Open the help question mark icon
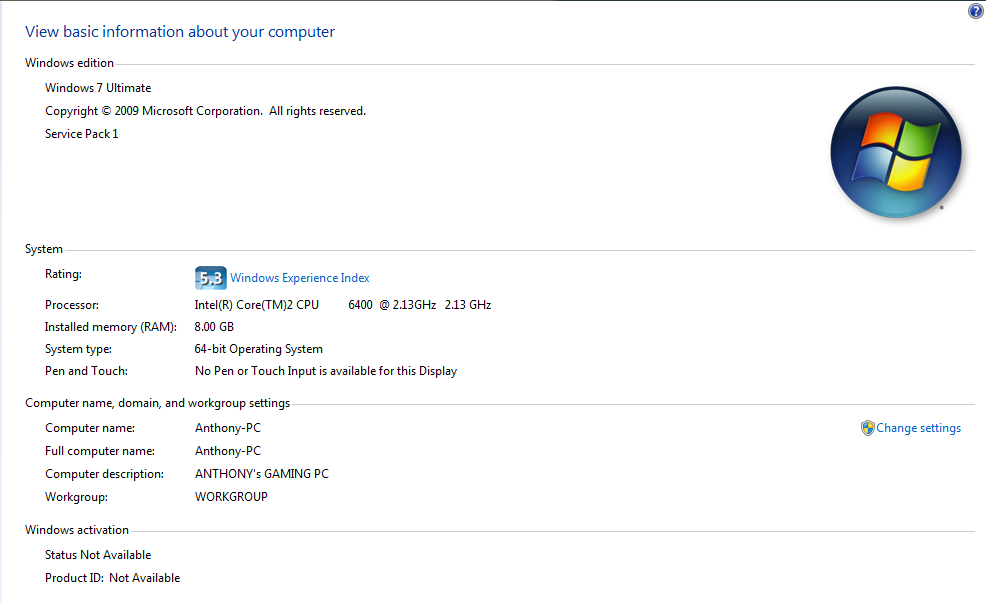Image resolution: width=986 pixels, height=603 pixels. (975, 11)
